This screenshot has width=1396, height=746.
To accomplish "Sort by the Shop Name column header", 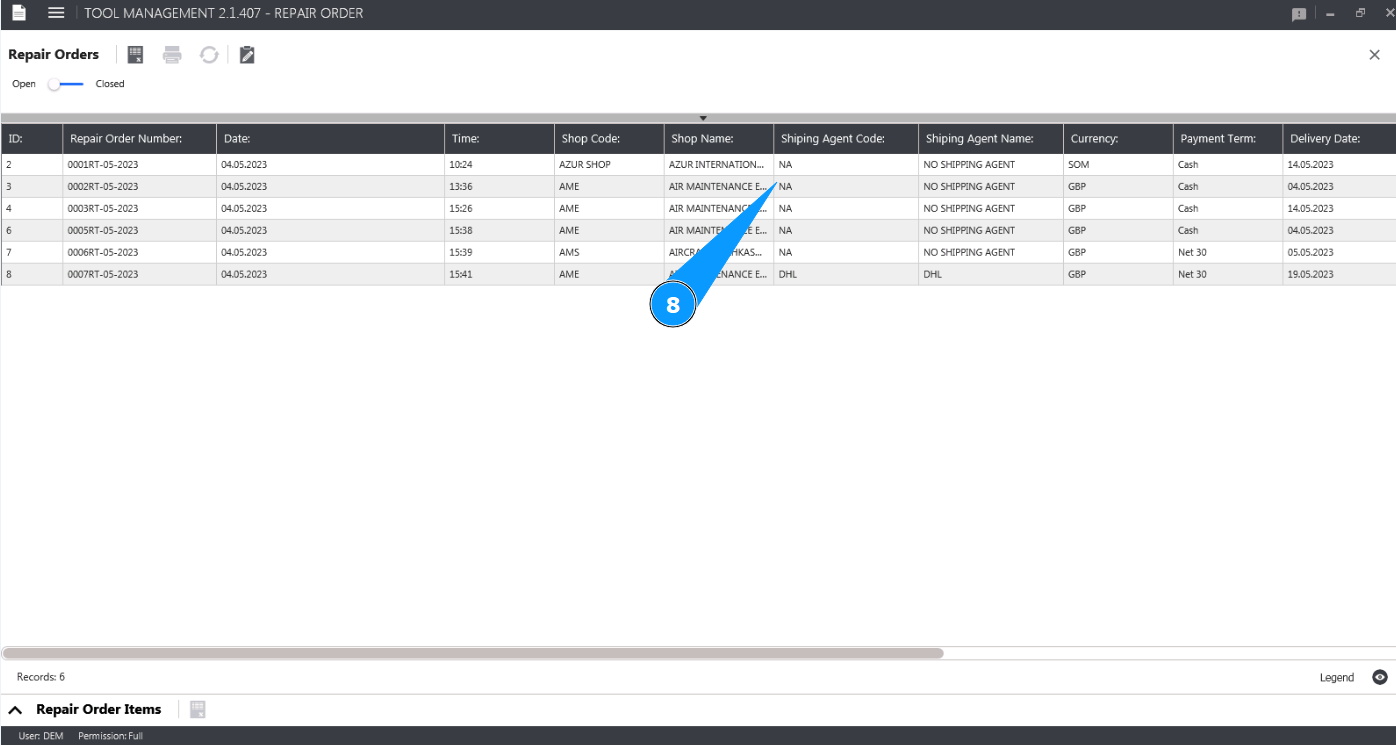I will pyautogui.click(x=719, y=139).
